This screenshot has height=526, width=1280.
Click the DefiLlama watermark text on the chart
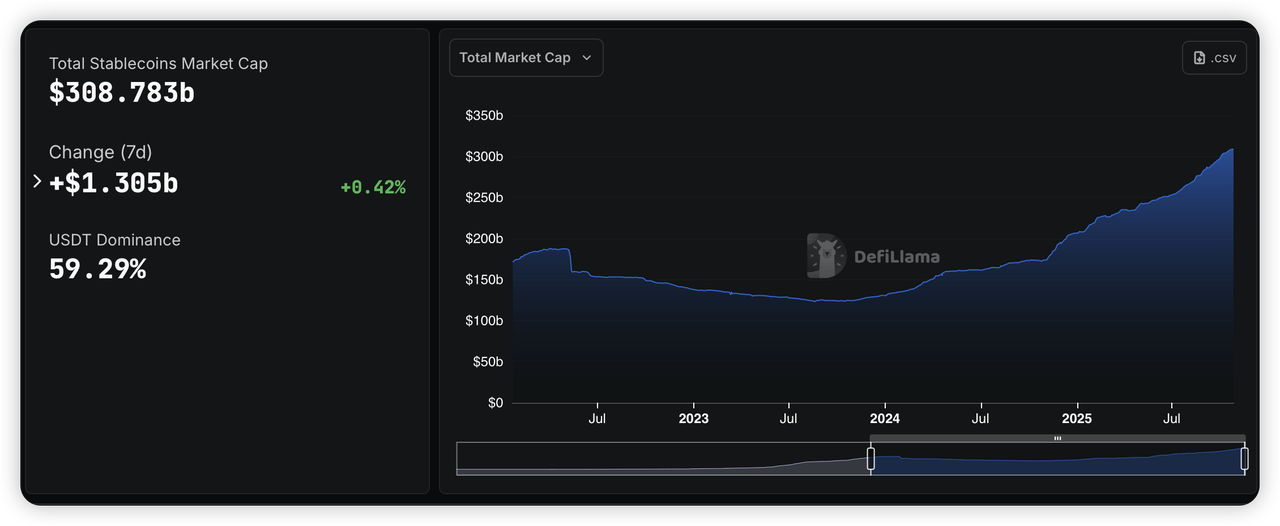(x=896, y=257)
